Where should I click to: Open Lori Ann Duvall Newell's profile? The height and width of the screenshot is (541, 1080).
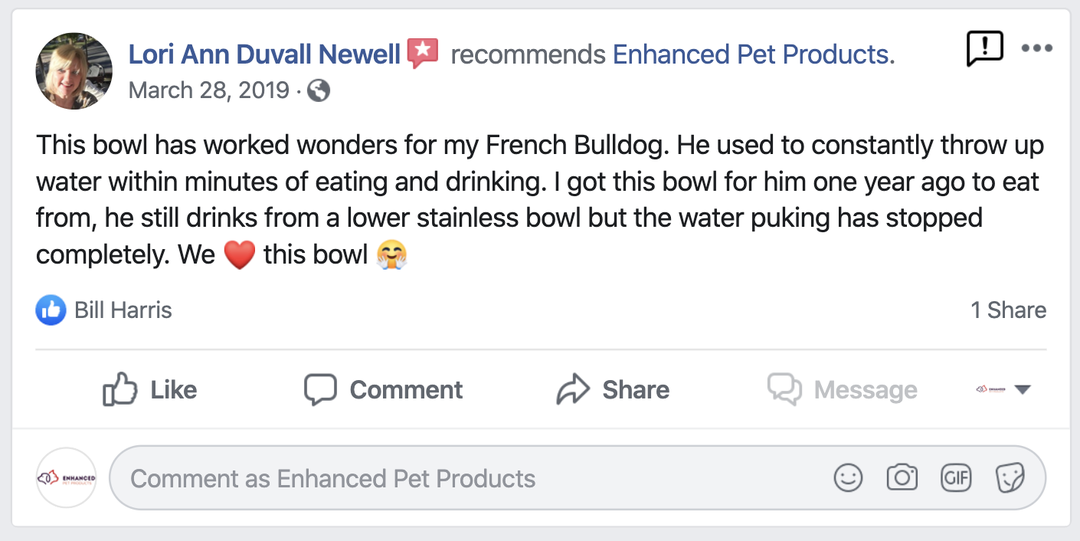(264, 54)
